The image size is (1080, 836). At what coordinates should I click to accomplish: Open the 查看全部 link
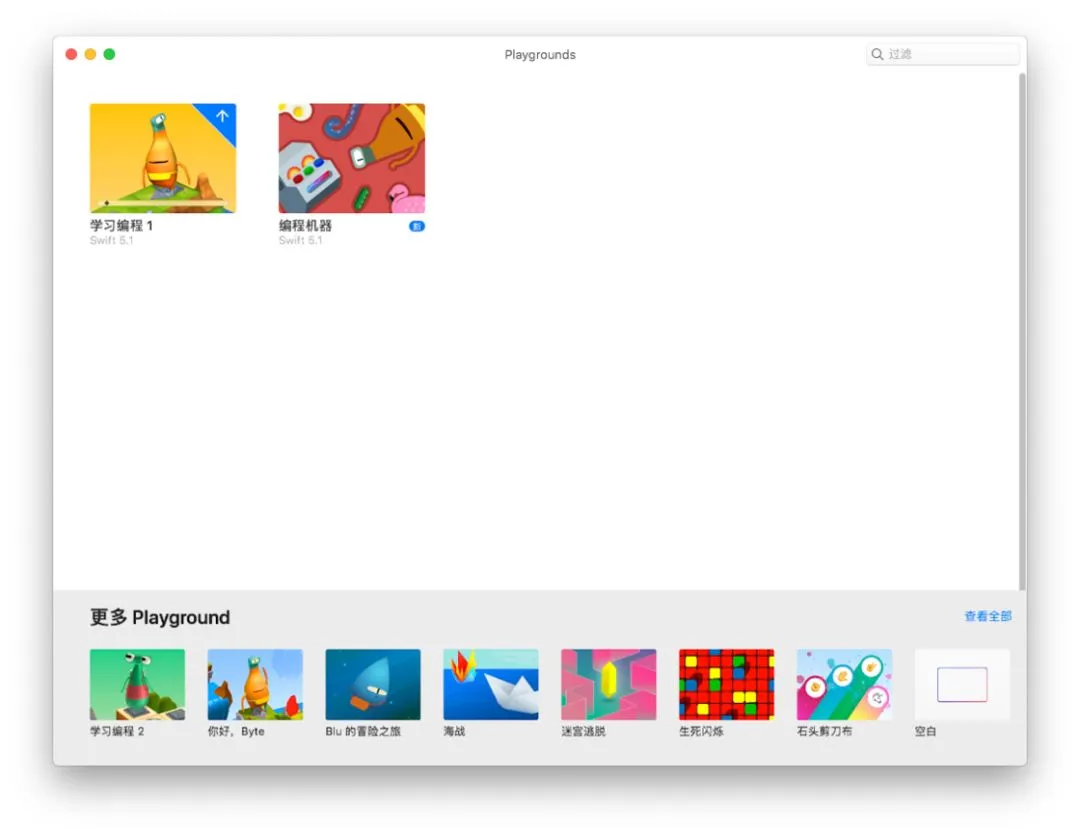click(x=988, y=616)
